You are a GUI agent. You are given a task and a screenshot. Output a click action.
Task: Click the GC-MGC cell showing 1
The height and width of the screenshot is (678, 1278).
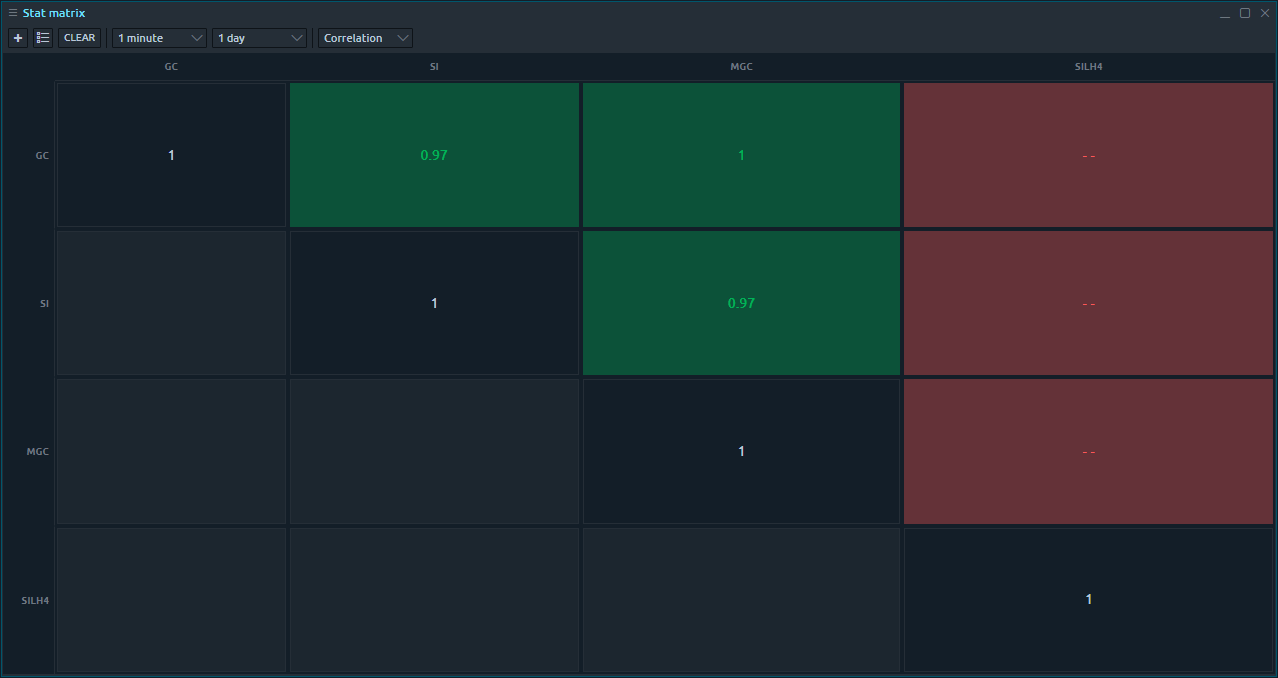741,154
